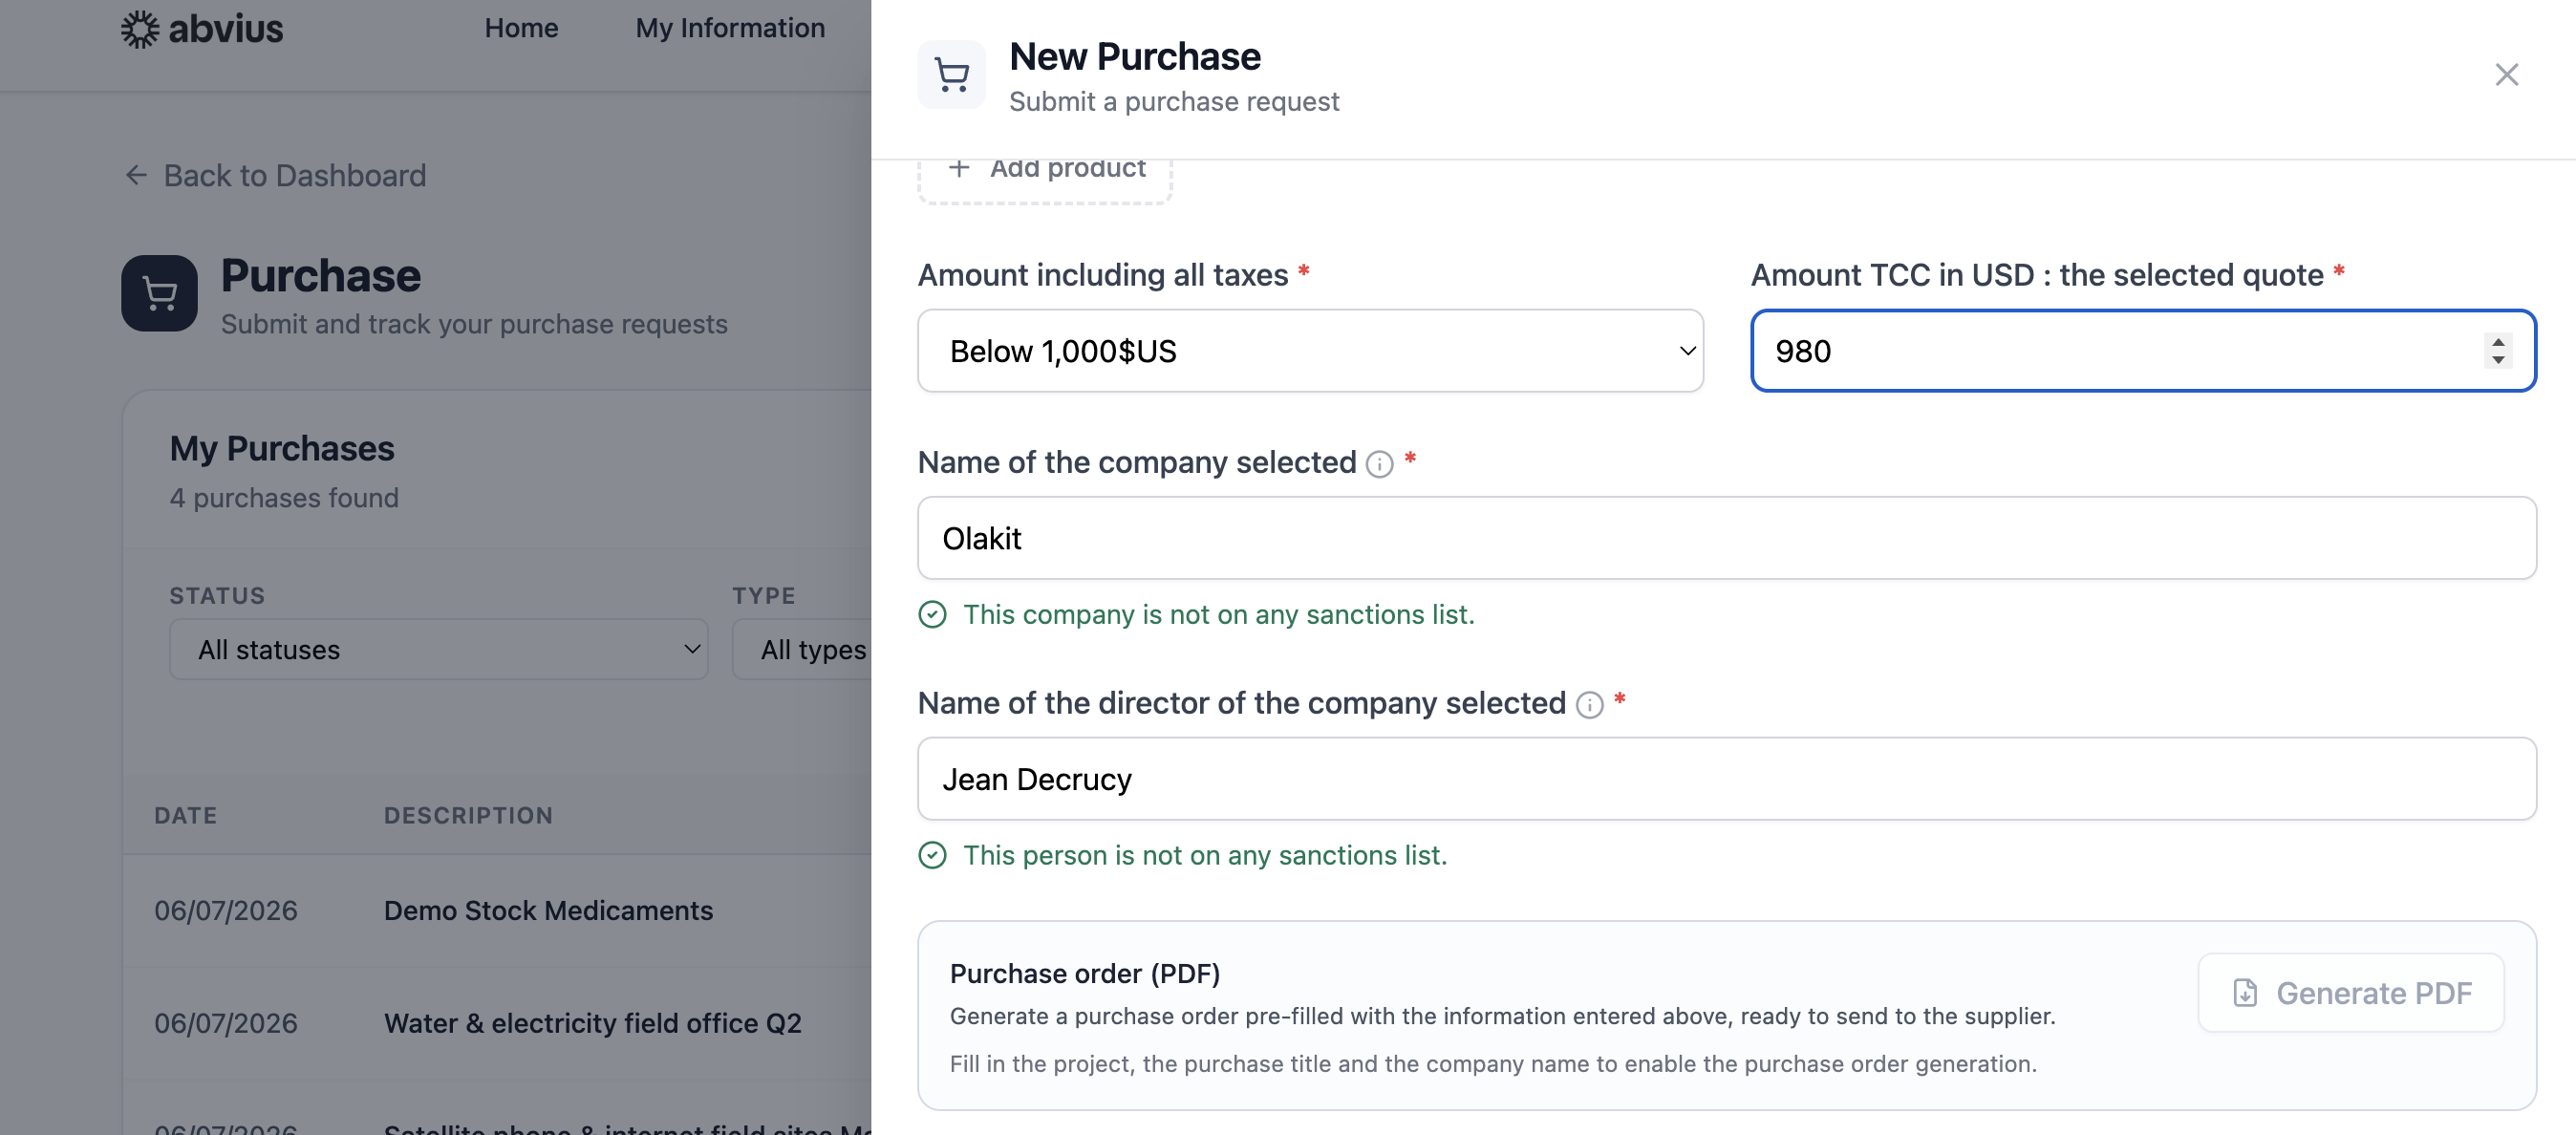Edit the company name field containing Olakit
Image resolution: width=2576 pixels, height=1135 pixels.
coord(1726,538)
